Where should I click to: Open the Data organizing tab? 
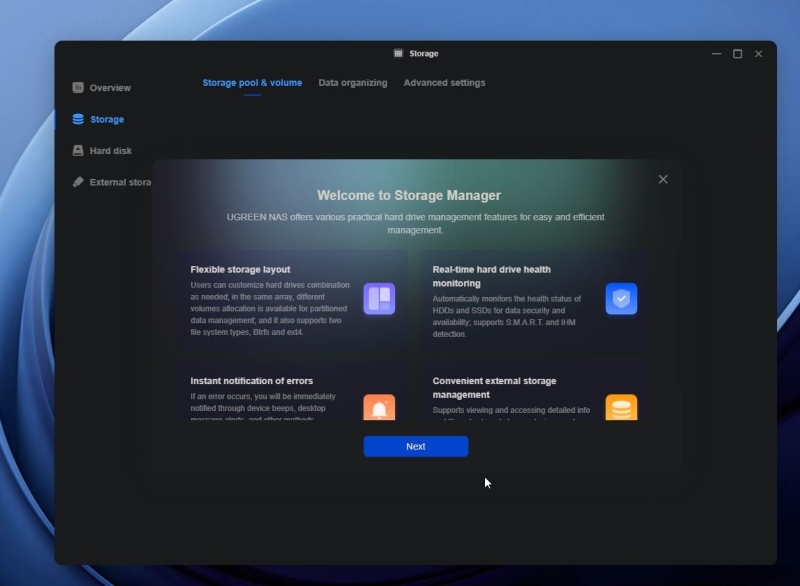point(353,83)
